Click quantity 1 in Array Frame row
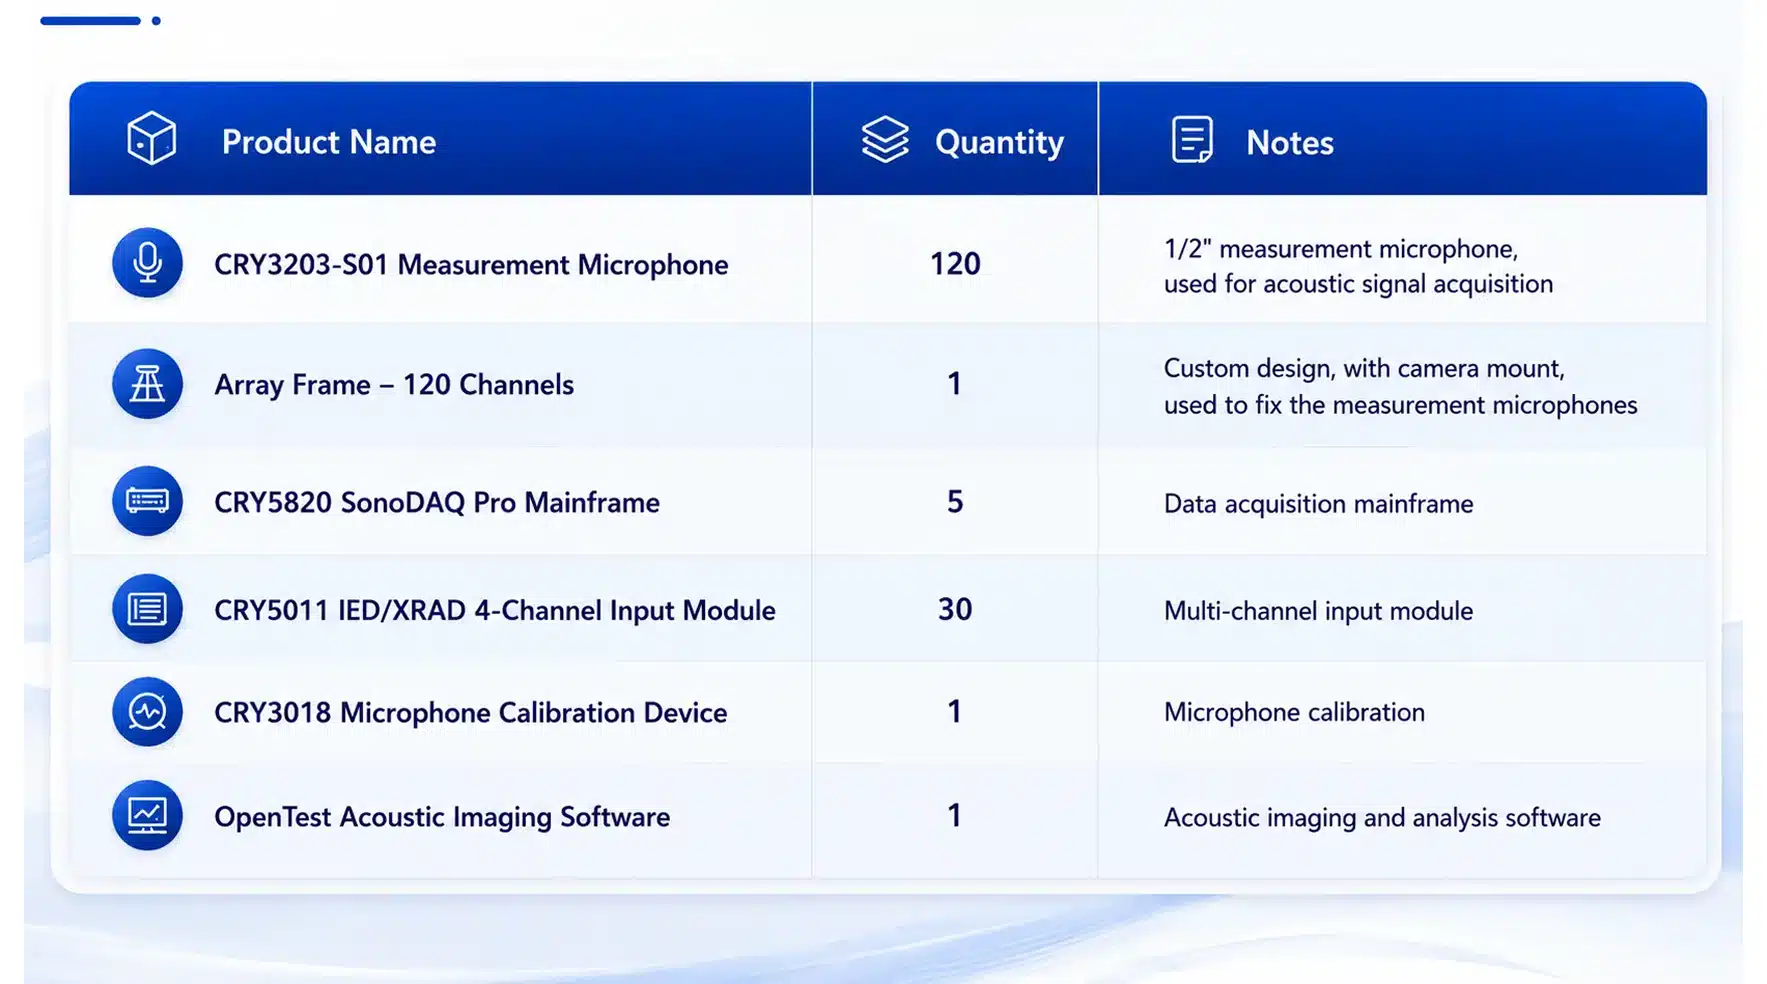Screen dimensions: 1767x984 tap(955, 384)
